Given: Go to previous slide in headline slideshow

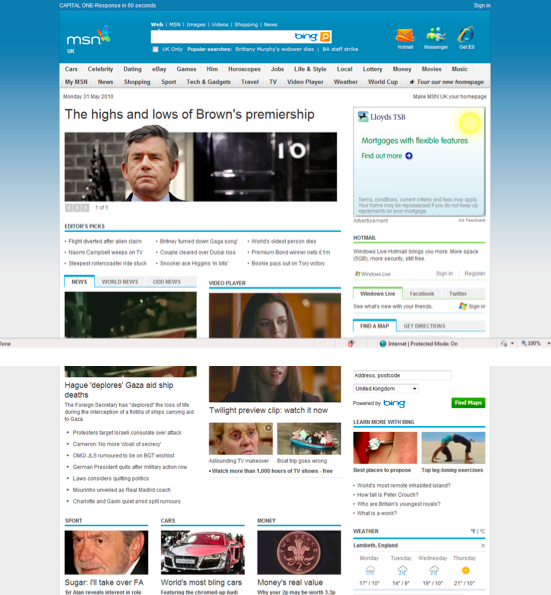Looking at the screenshot, I should point(68,208).
